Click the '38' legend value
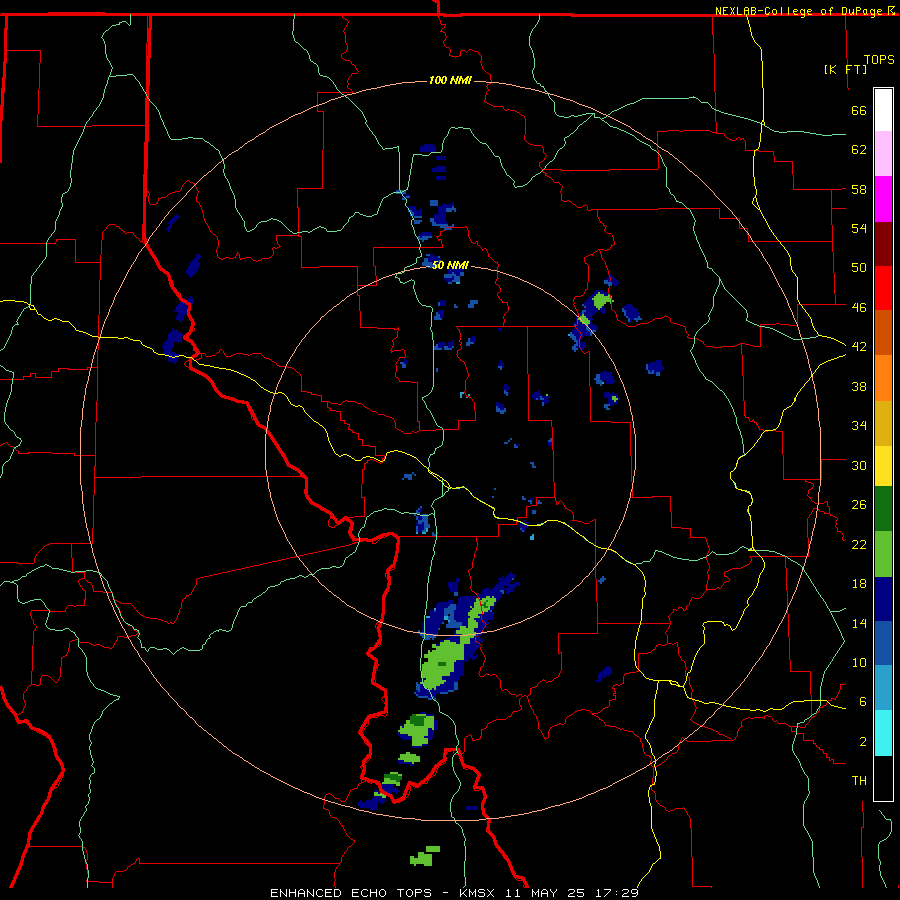 pyautogui.click(x=859, y=386)
